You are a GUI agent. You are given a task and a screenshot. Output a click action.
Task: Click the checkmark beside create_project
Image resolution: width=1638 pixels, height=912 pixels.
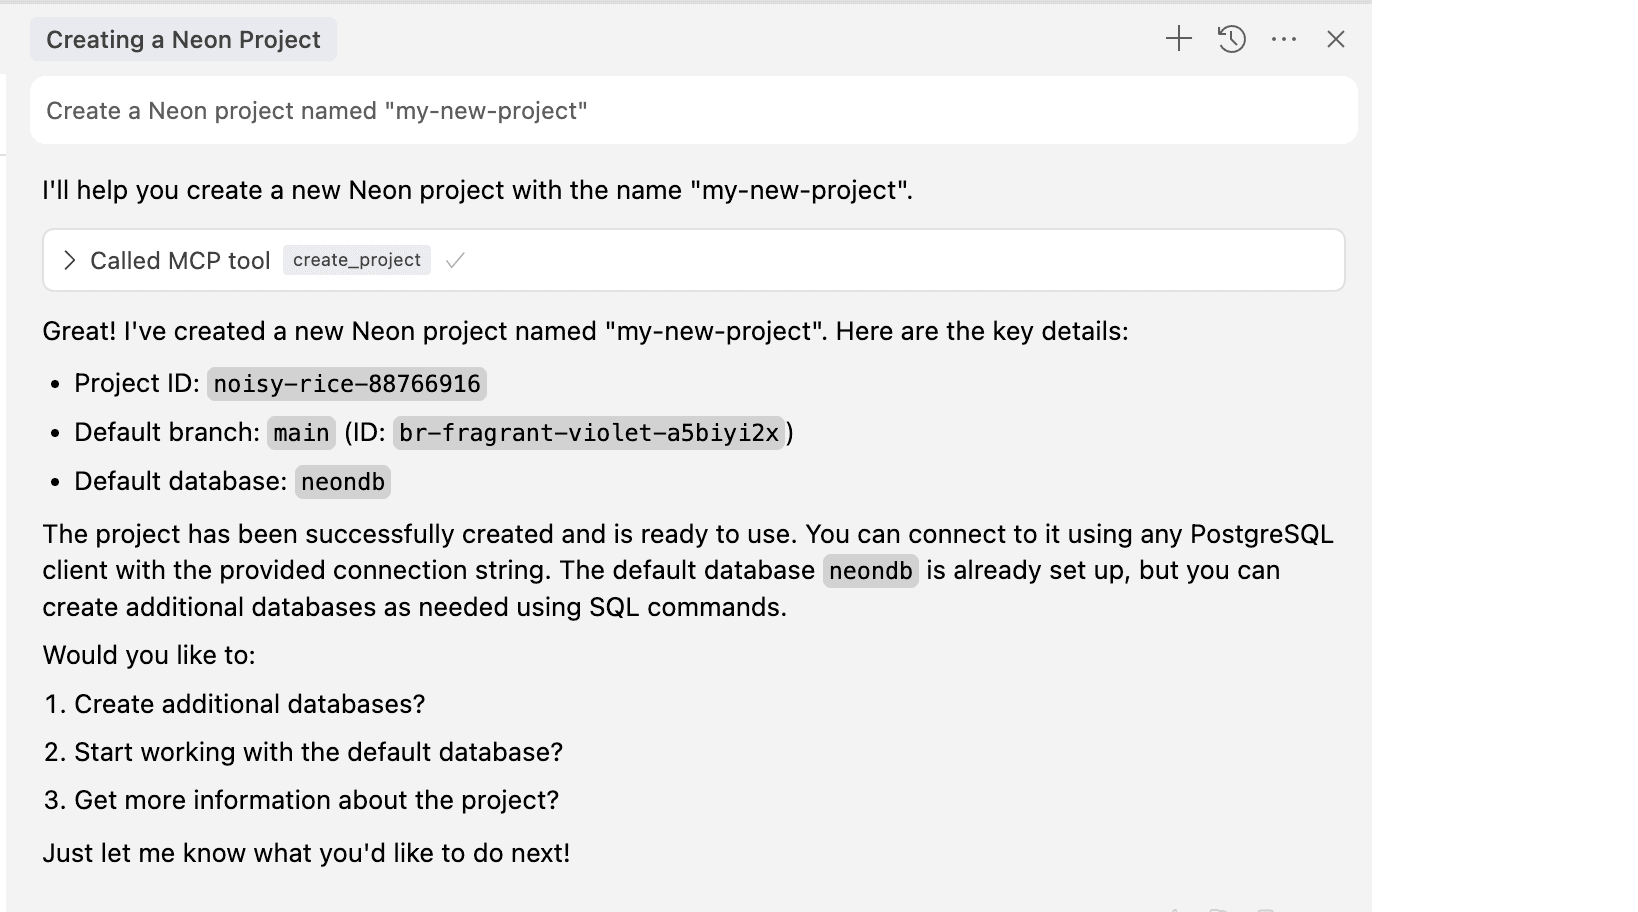click(x=455, y=261)
